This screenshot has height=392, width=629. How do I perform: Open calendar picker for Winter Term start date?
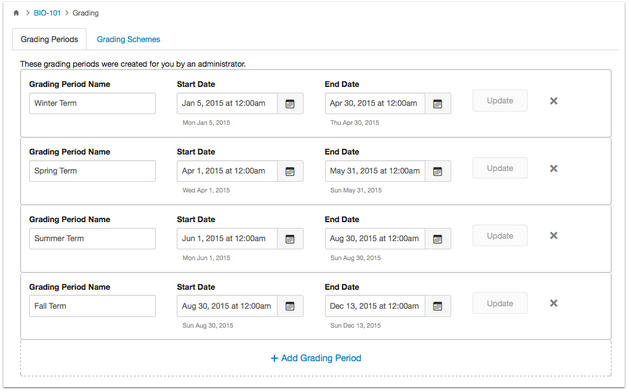click(290, 104)
